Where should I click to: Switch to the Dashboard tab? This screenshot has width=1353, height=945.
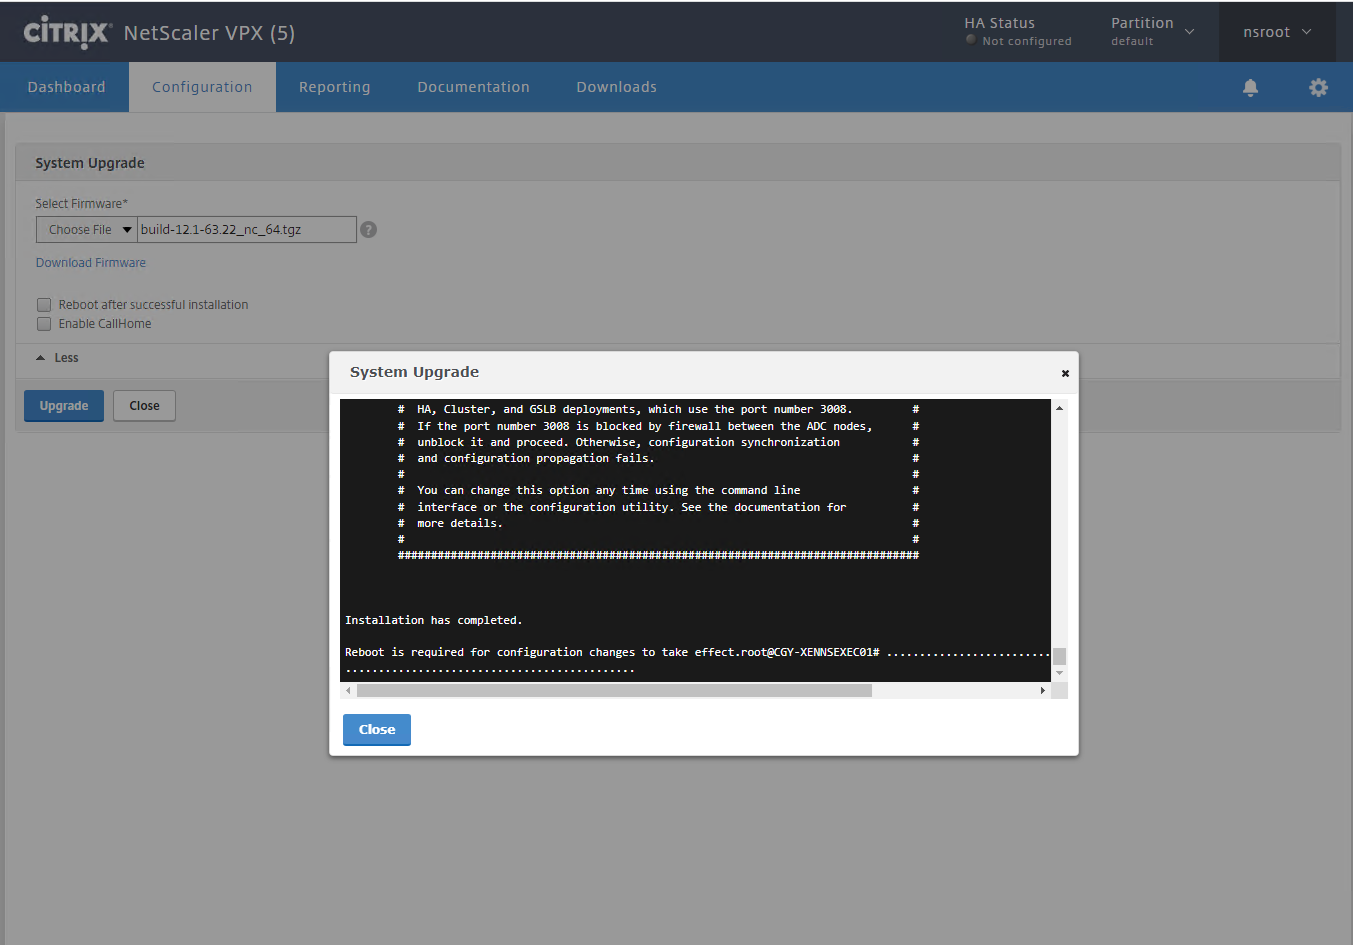pyautogui.click(x=66, y=87)
